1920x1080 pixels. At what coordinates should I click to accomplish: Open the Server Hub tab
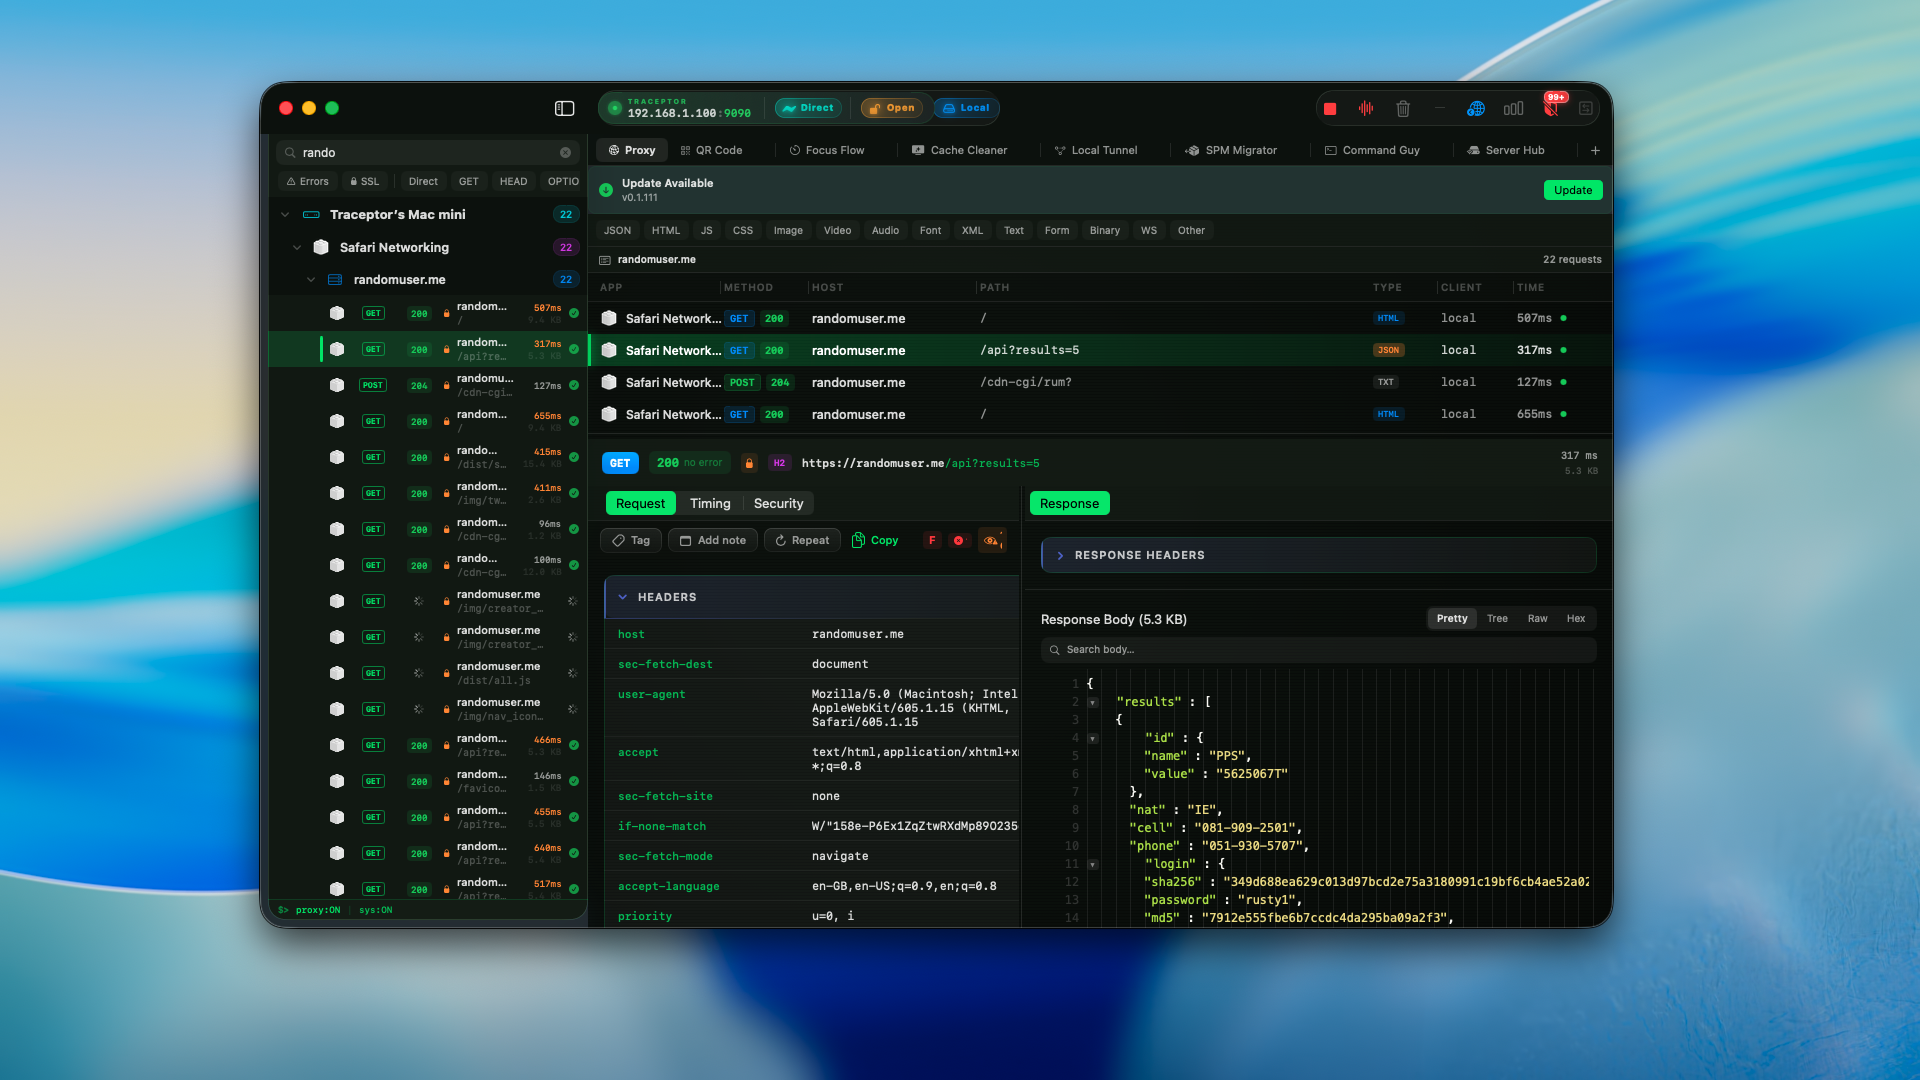(x=1506, y=150)
